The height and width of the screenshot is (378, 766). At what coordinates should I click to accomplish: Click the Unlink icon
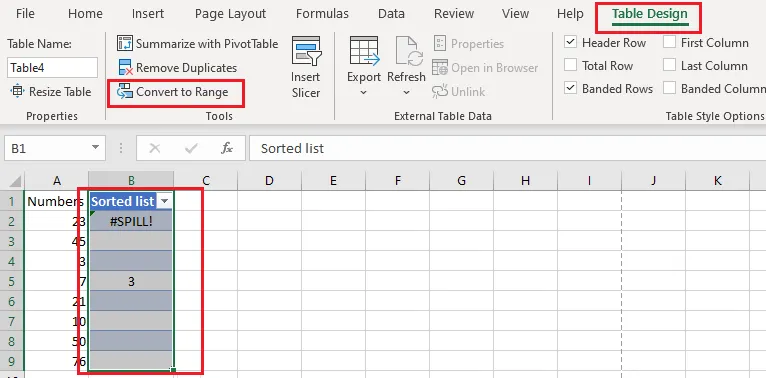pyautogui.click(x=440, y=91)
